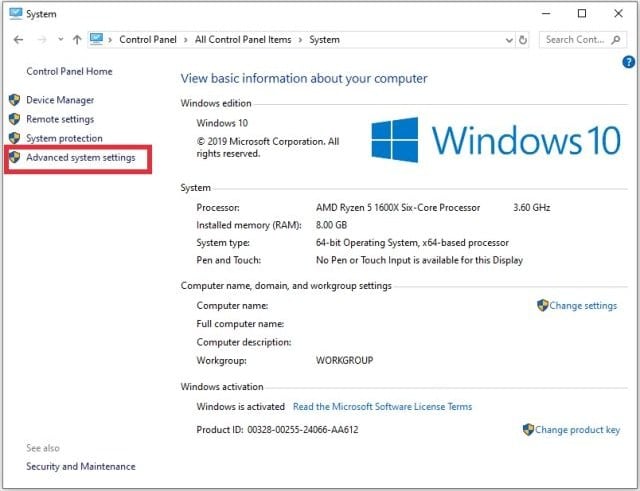
Task: Click Change settings link
Action: (x=583, y=306)
